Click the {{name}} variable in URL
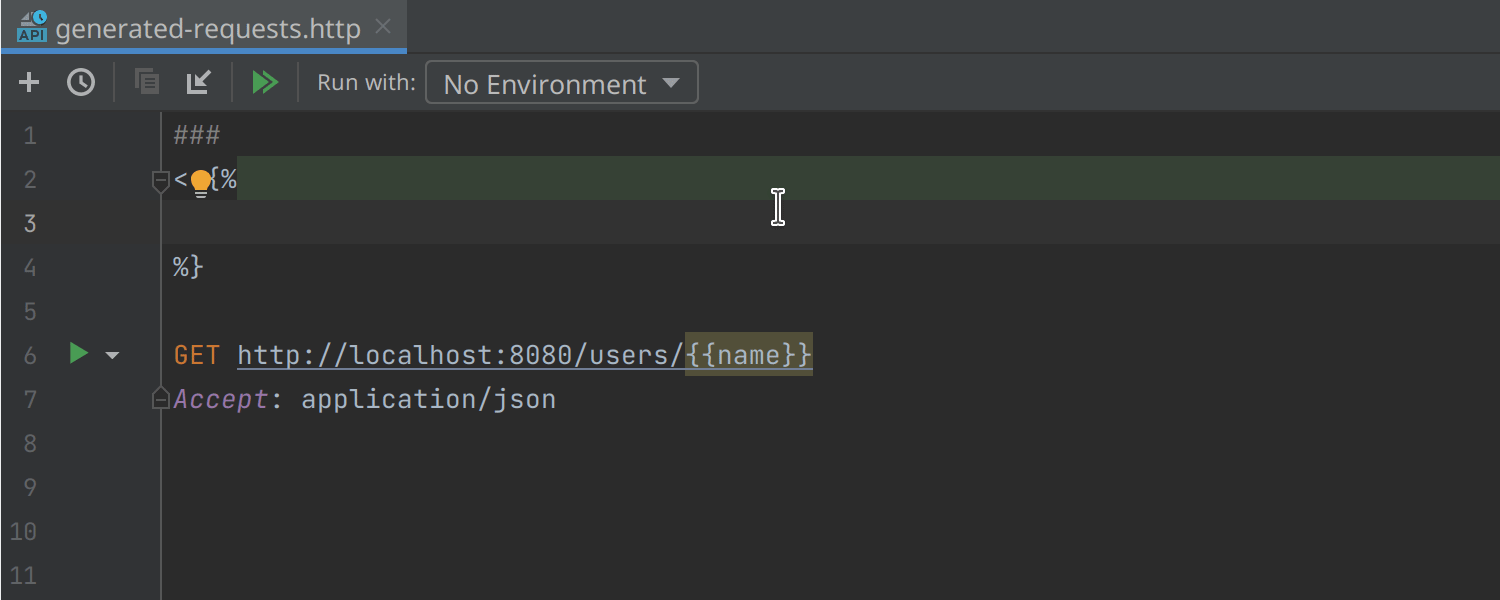Viewport: 1500px width, 600px height. coord(749,355)
